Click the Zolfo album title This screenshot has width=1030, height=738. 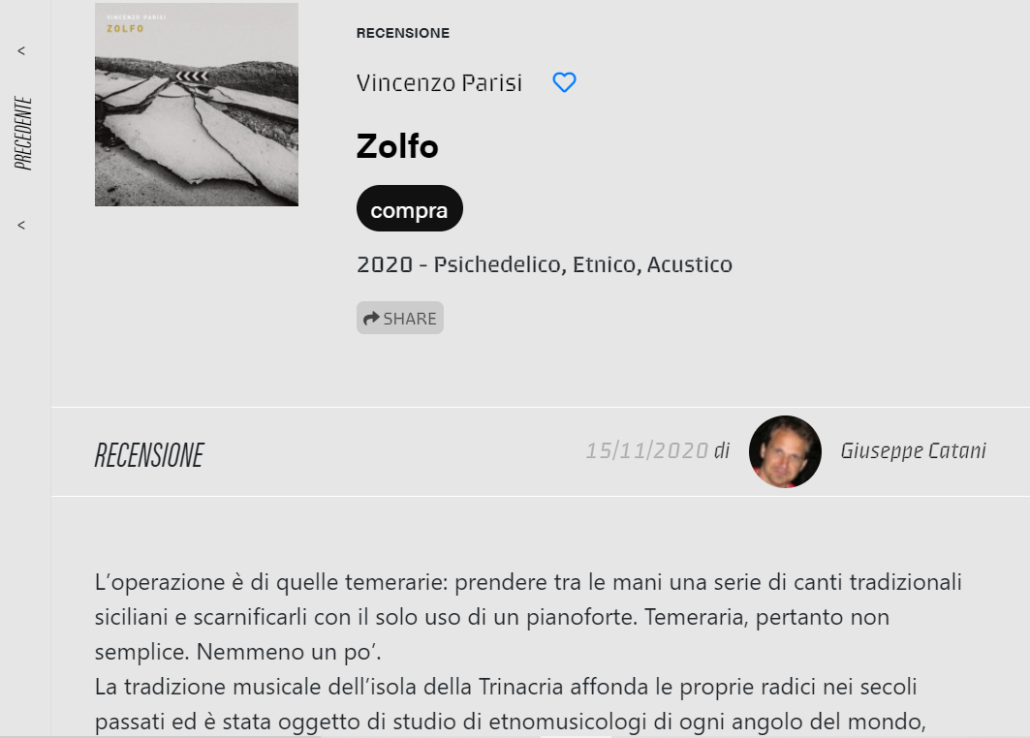pos(397,146)
